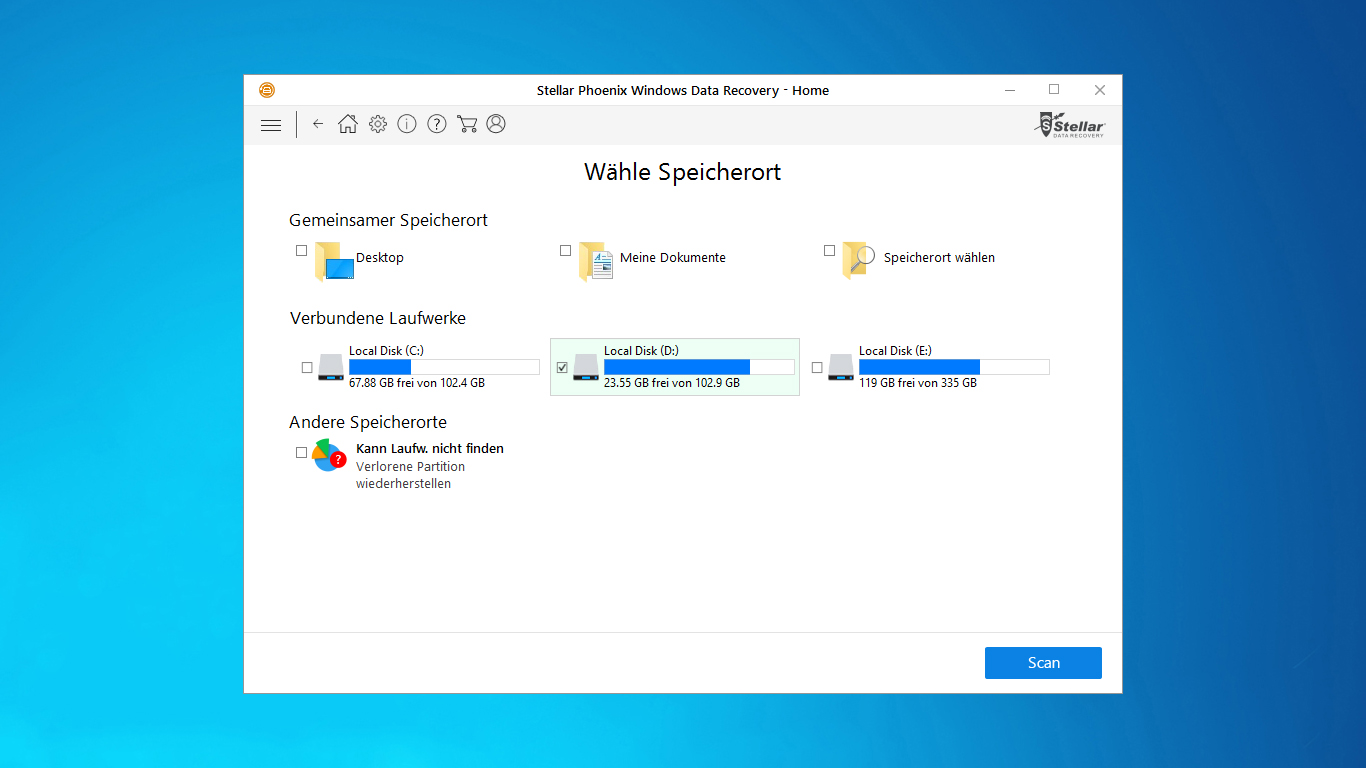Uncheck the Local Disk (D:) checkbox
The height and width of the screenshot is (768, 1366).
pos(562,368)
